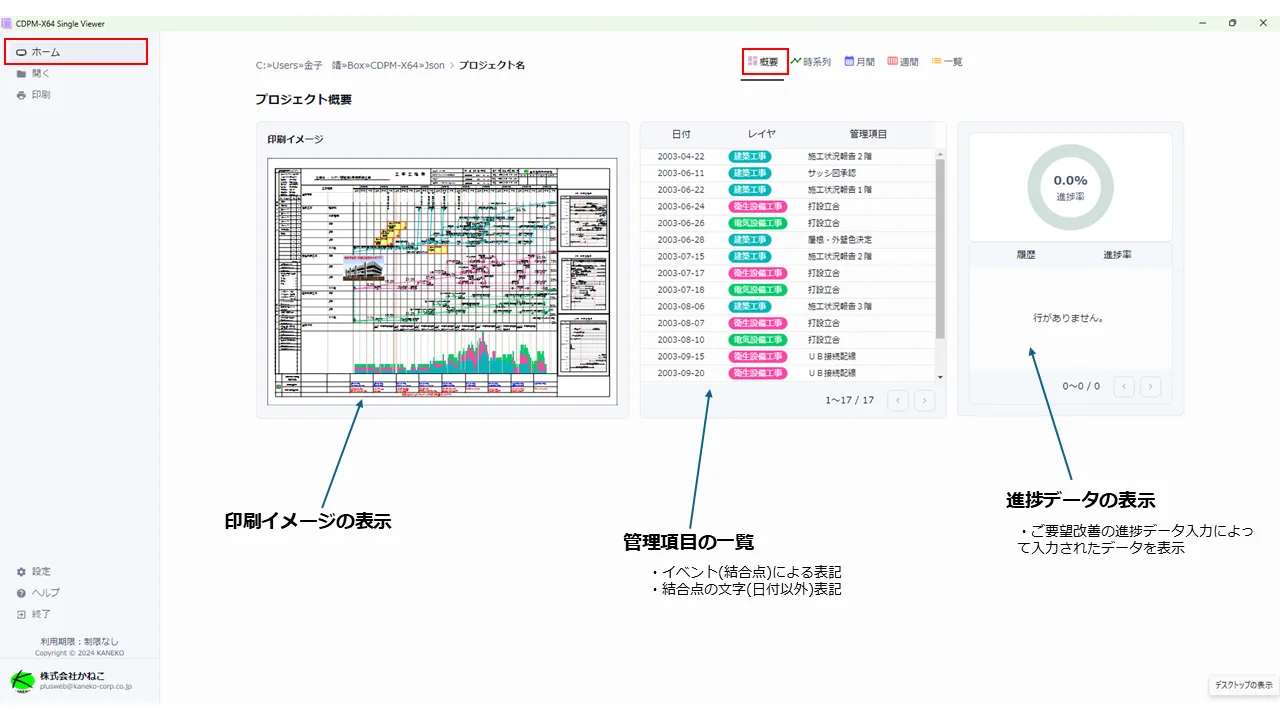The image size is (1280, 720).
Task: Click the 1~17 / 17 page count
Action: click(x=850, y=400)
